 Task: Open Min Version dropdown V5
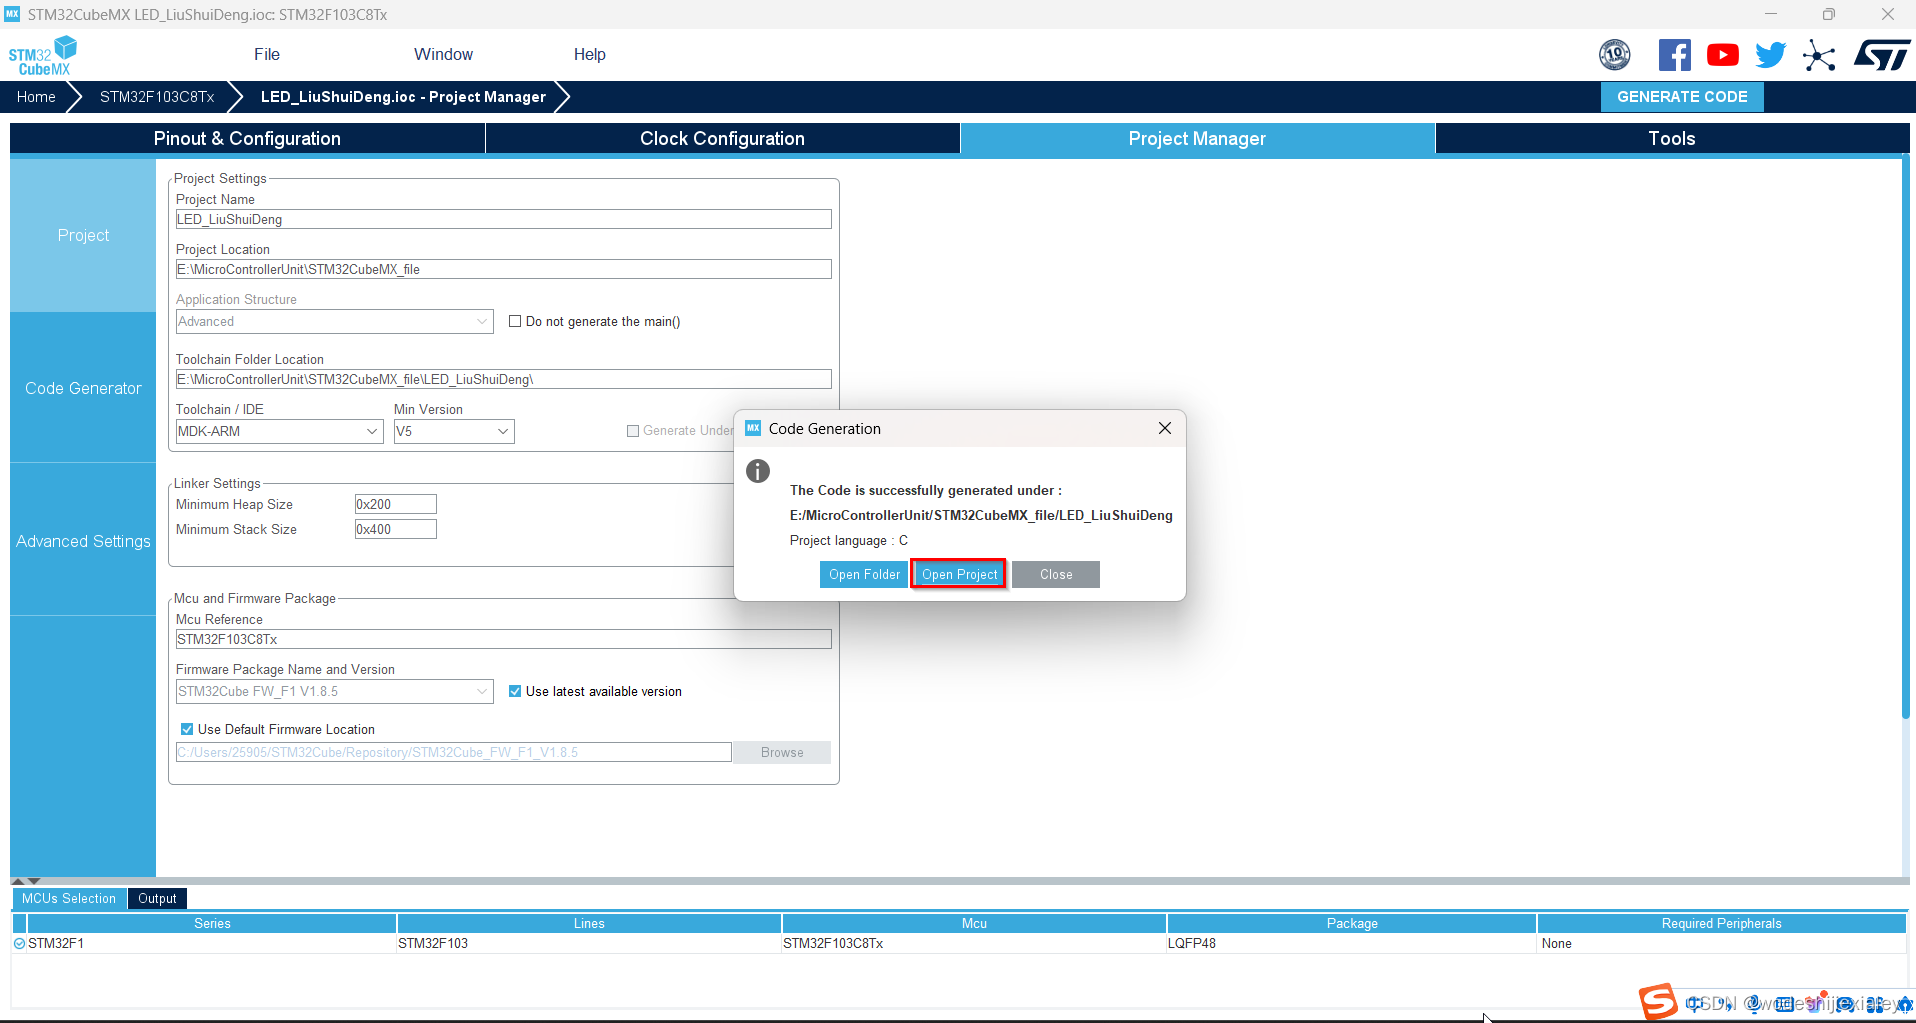pos(453,431)
